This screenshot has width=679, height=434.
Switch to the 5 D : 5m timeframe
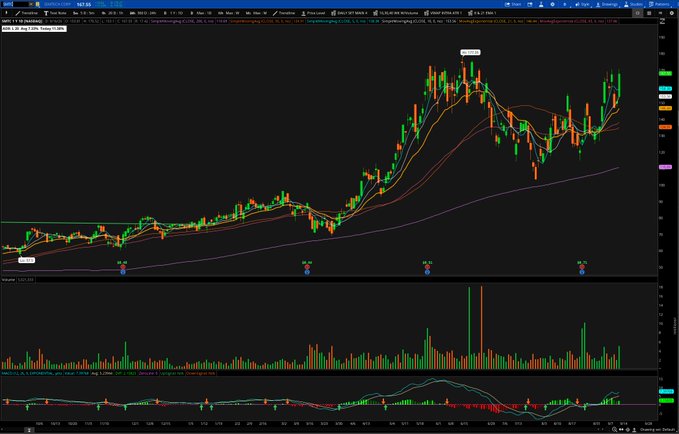coord(84,13)
